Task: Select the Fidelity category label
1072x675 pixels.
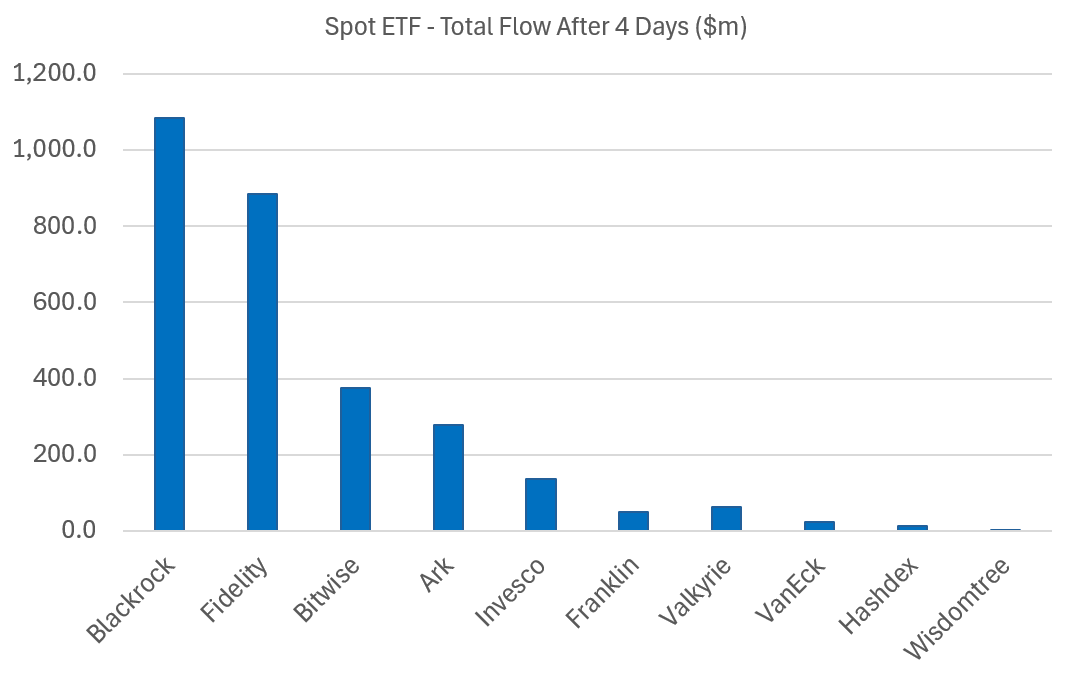Action: click(x=233, y=592)
